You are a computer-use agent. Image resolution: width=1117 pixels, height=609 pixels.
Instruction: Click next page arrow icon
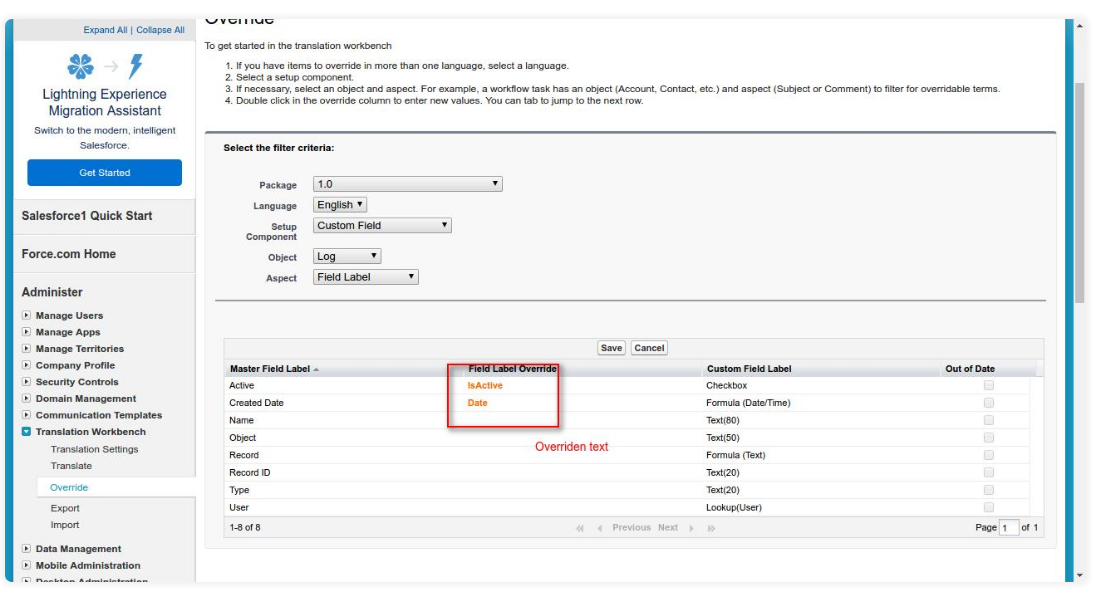click(691, 528)
